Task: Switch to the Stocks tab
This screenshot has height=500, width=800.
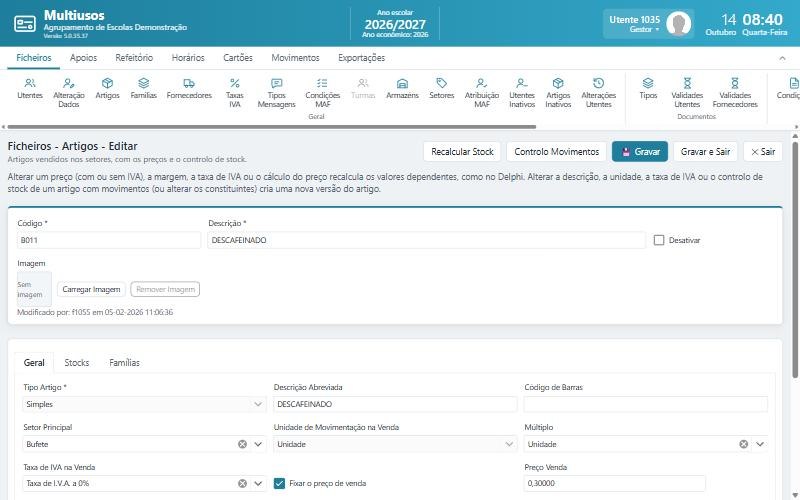Action: (77, 363)
